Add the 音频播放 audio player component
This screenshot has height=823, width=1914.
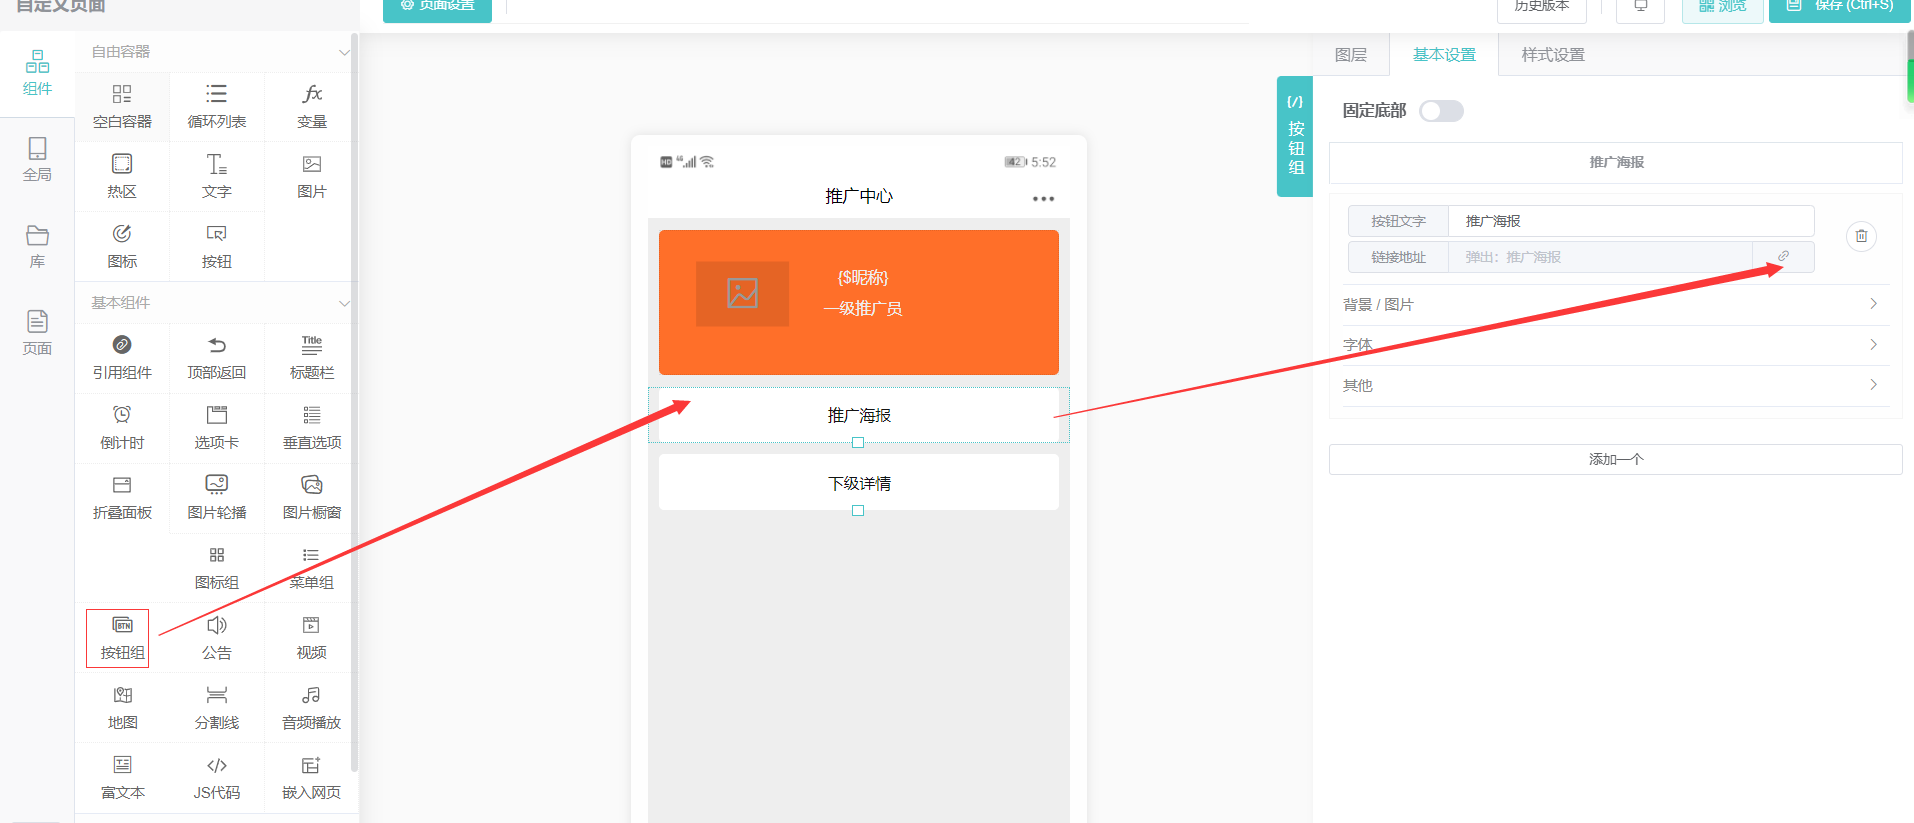click(312, 707)
